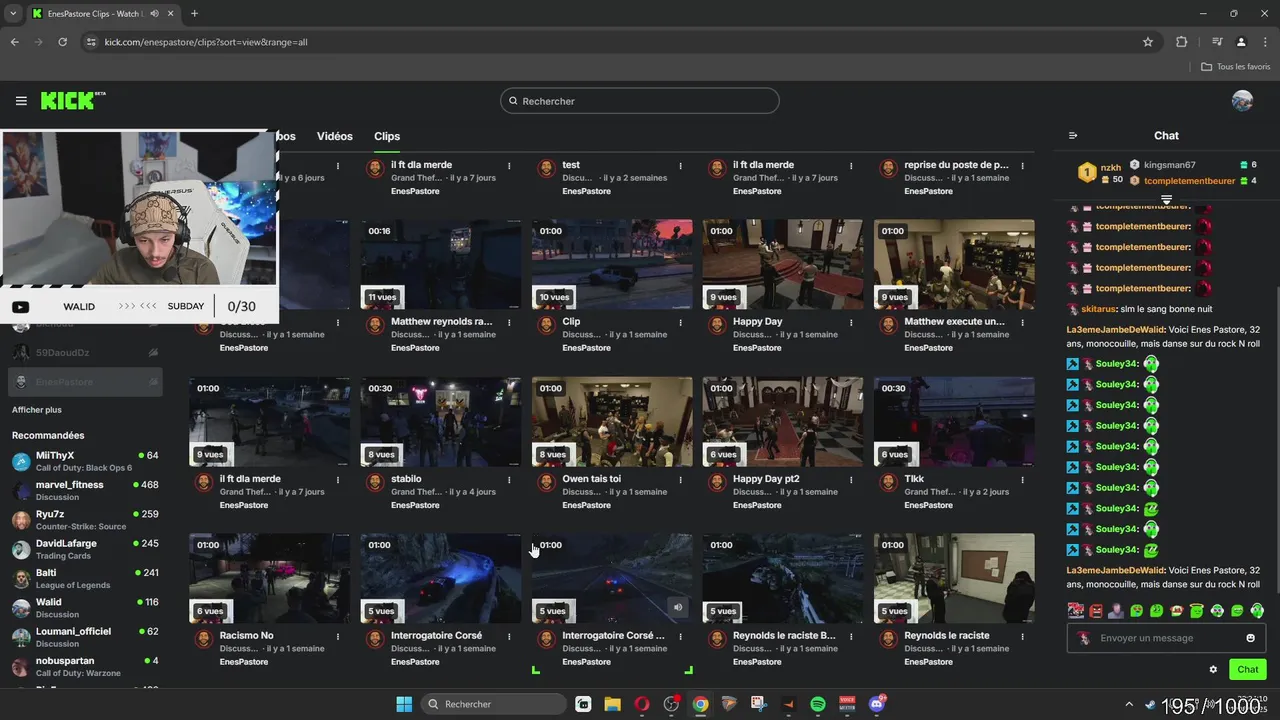Open options for Happy Day pt2 clip
Screen dimensions: 1280x720
click(x=851, y=479)
